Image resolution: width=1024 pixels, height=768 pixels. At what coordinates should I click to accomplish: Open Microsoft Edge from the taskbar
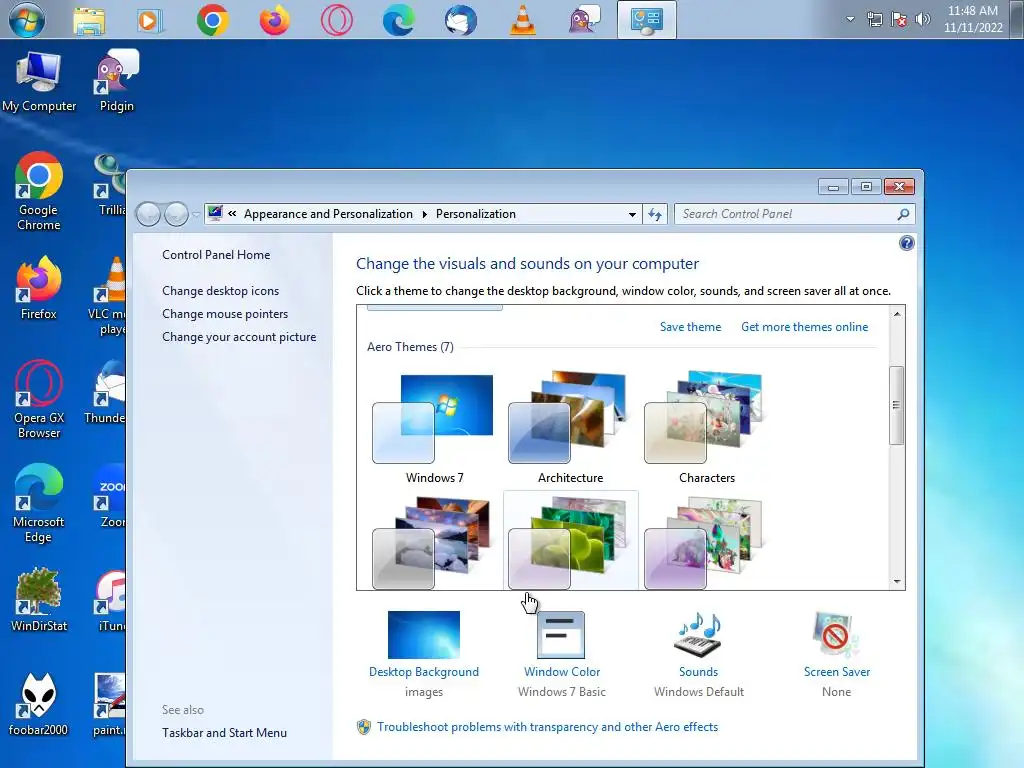click(398, 20)
